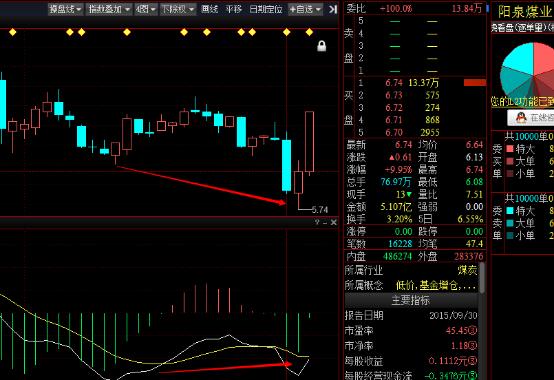Click the info panel vertical scrollbar
Image resolution: width=554 pixels, height=380 pixels.
click(482, 277)
